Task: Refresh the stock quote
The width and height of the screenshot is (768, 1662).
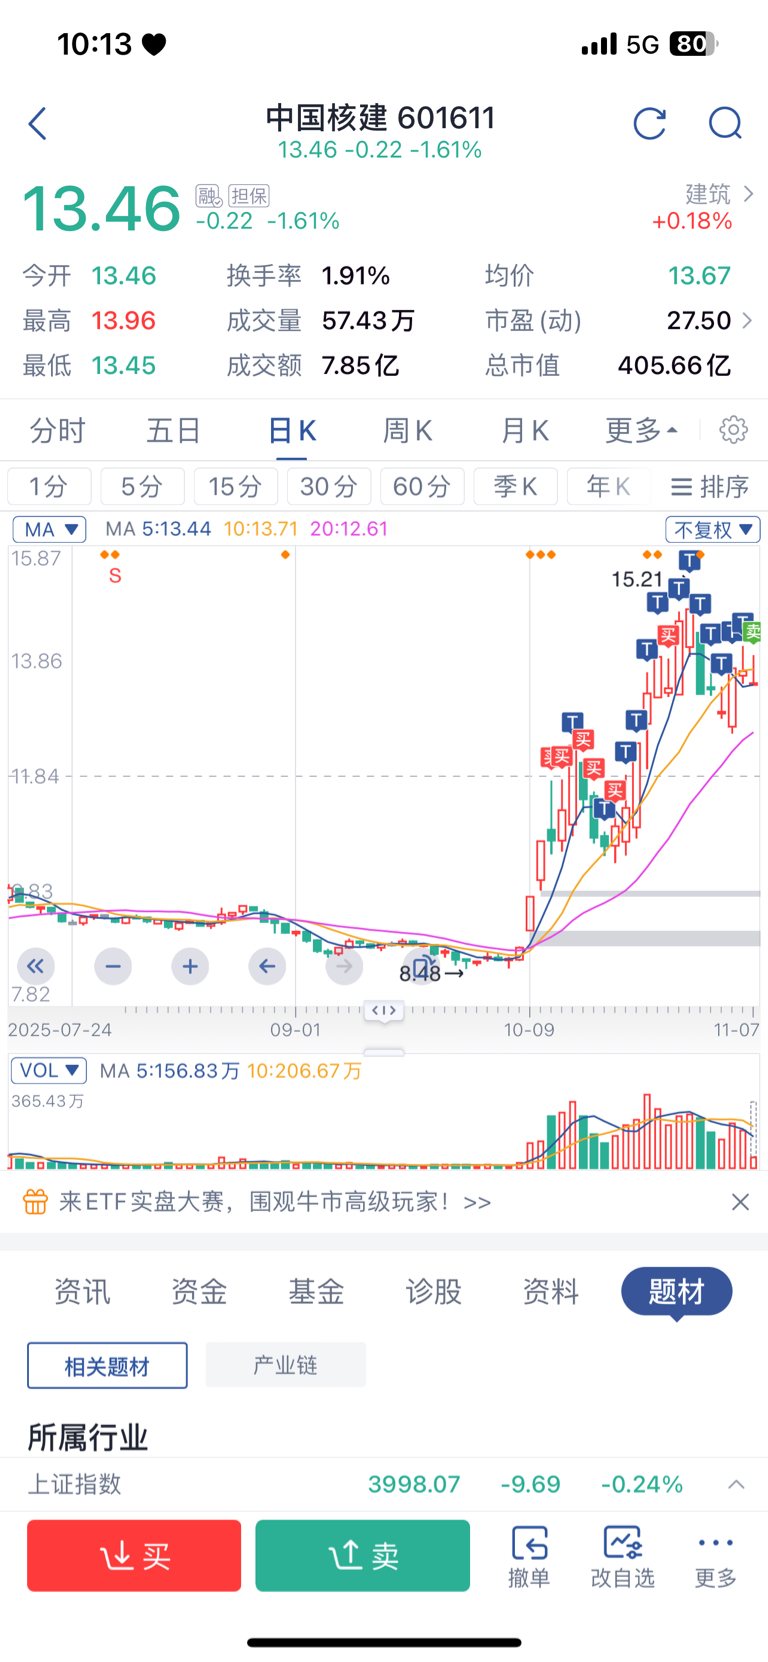Action: pos(649,124)
